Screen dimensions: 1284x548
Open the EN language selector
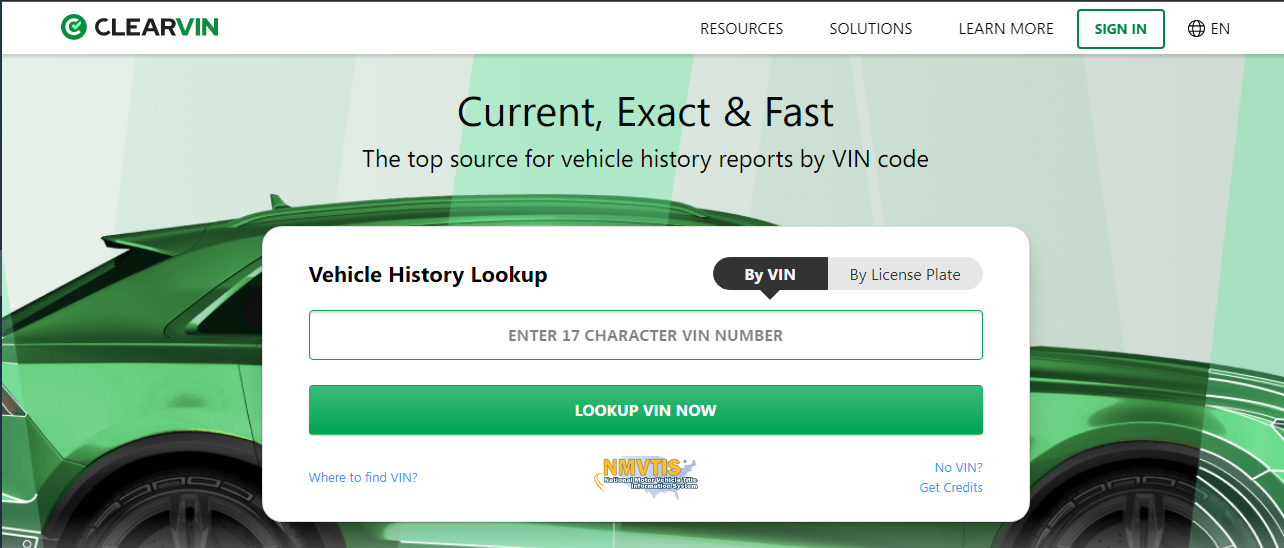point(1220,29)
